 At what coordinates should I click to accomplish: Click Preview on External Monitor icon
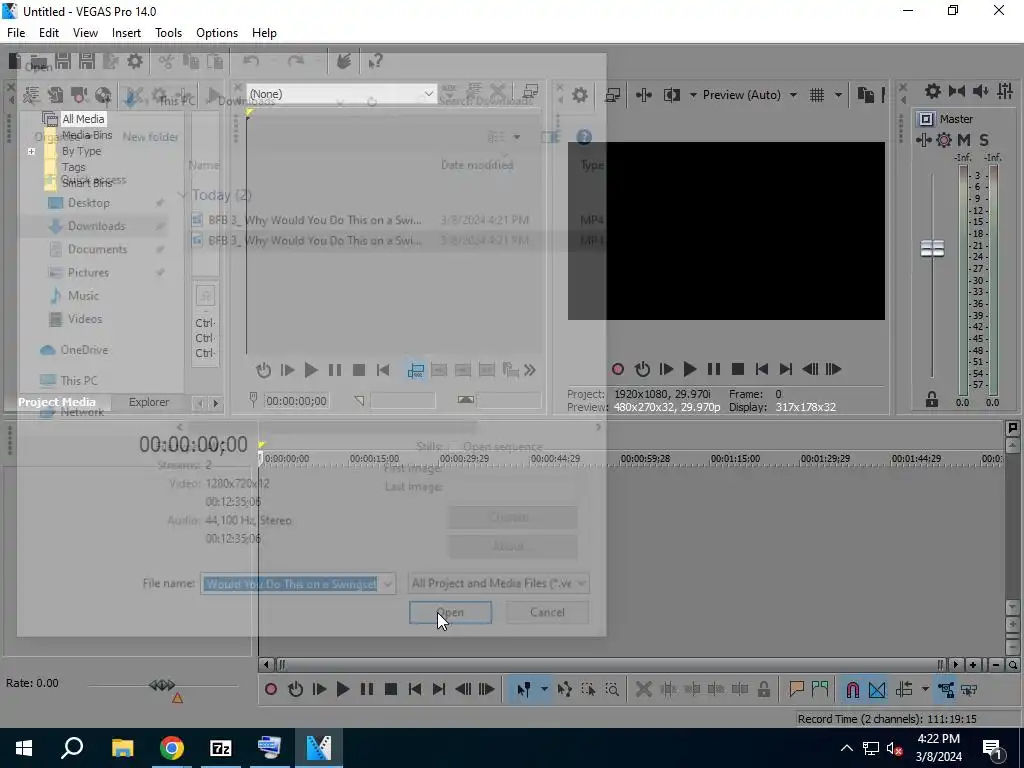tap(613, 95)
